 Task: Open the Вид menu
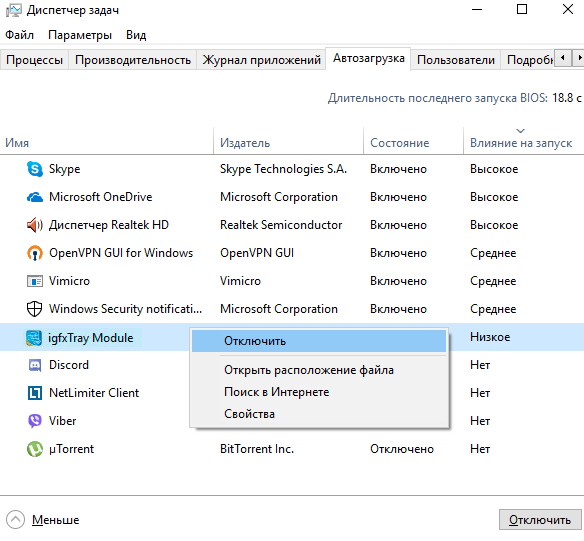136,35
